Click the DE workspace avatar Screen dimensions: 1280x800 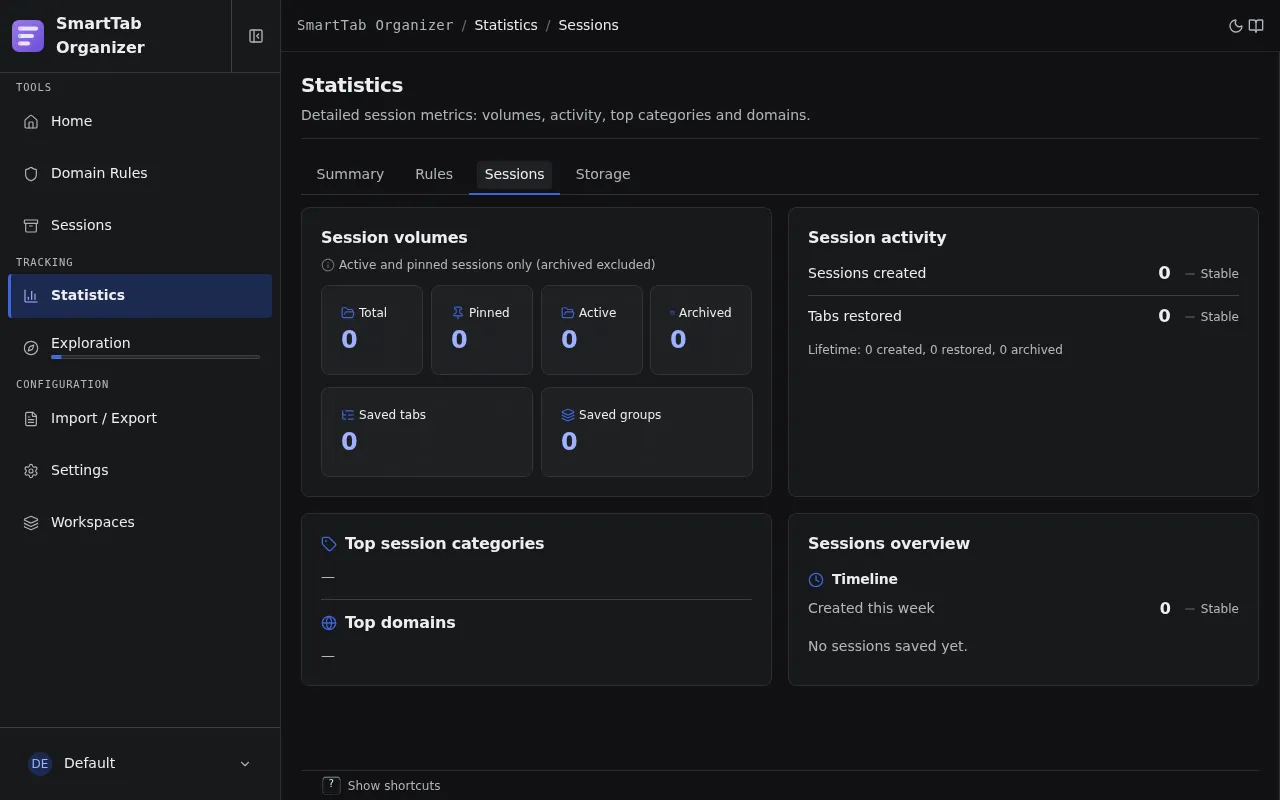pos(40,763)
